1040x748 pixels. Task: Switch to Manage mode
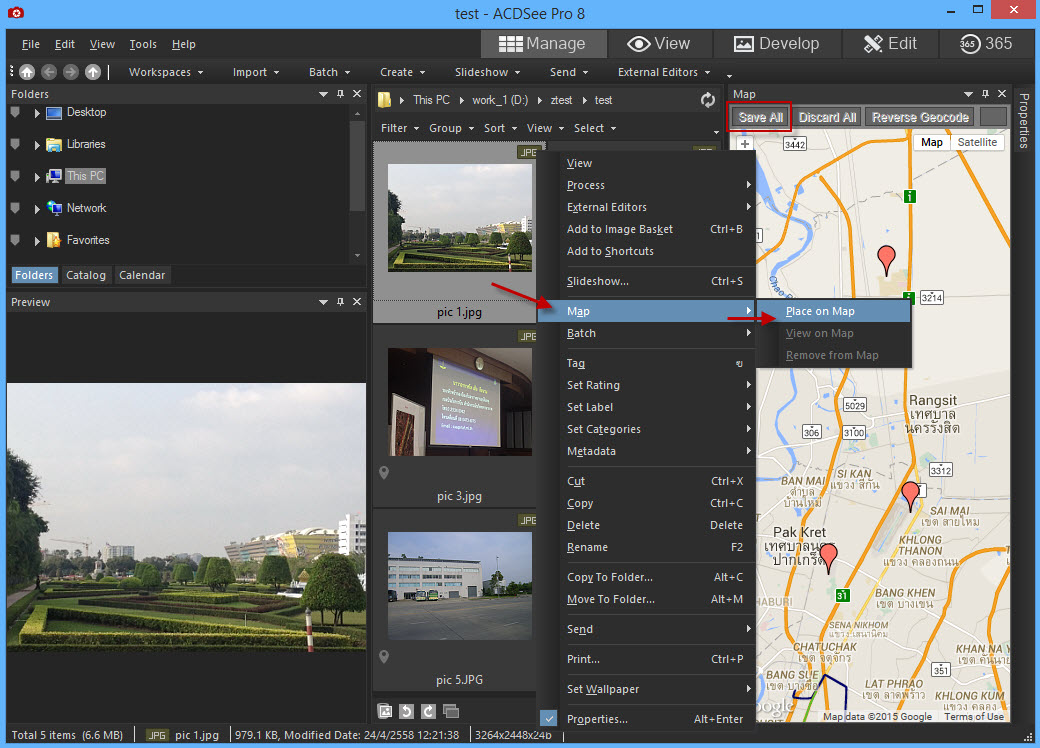(543, 44)
